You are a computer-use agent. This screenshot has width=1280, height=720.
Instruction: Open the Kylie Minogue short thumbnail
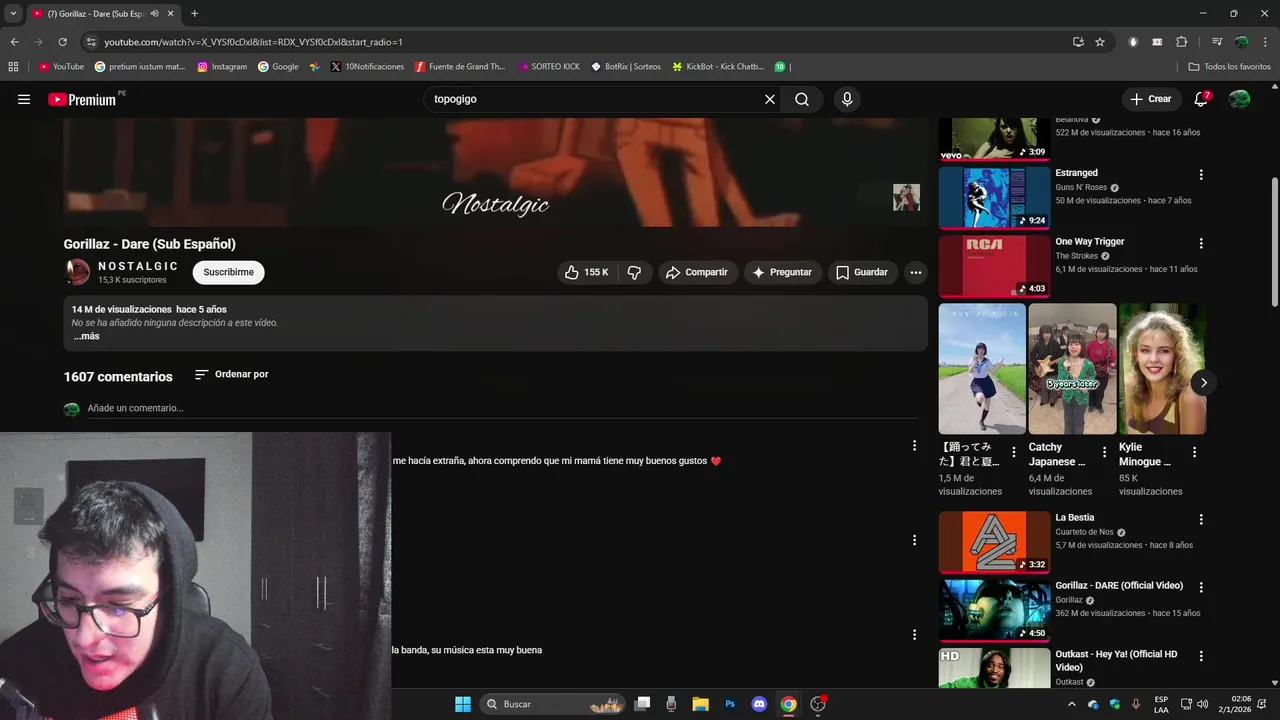click(1162, 369)
